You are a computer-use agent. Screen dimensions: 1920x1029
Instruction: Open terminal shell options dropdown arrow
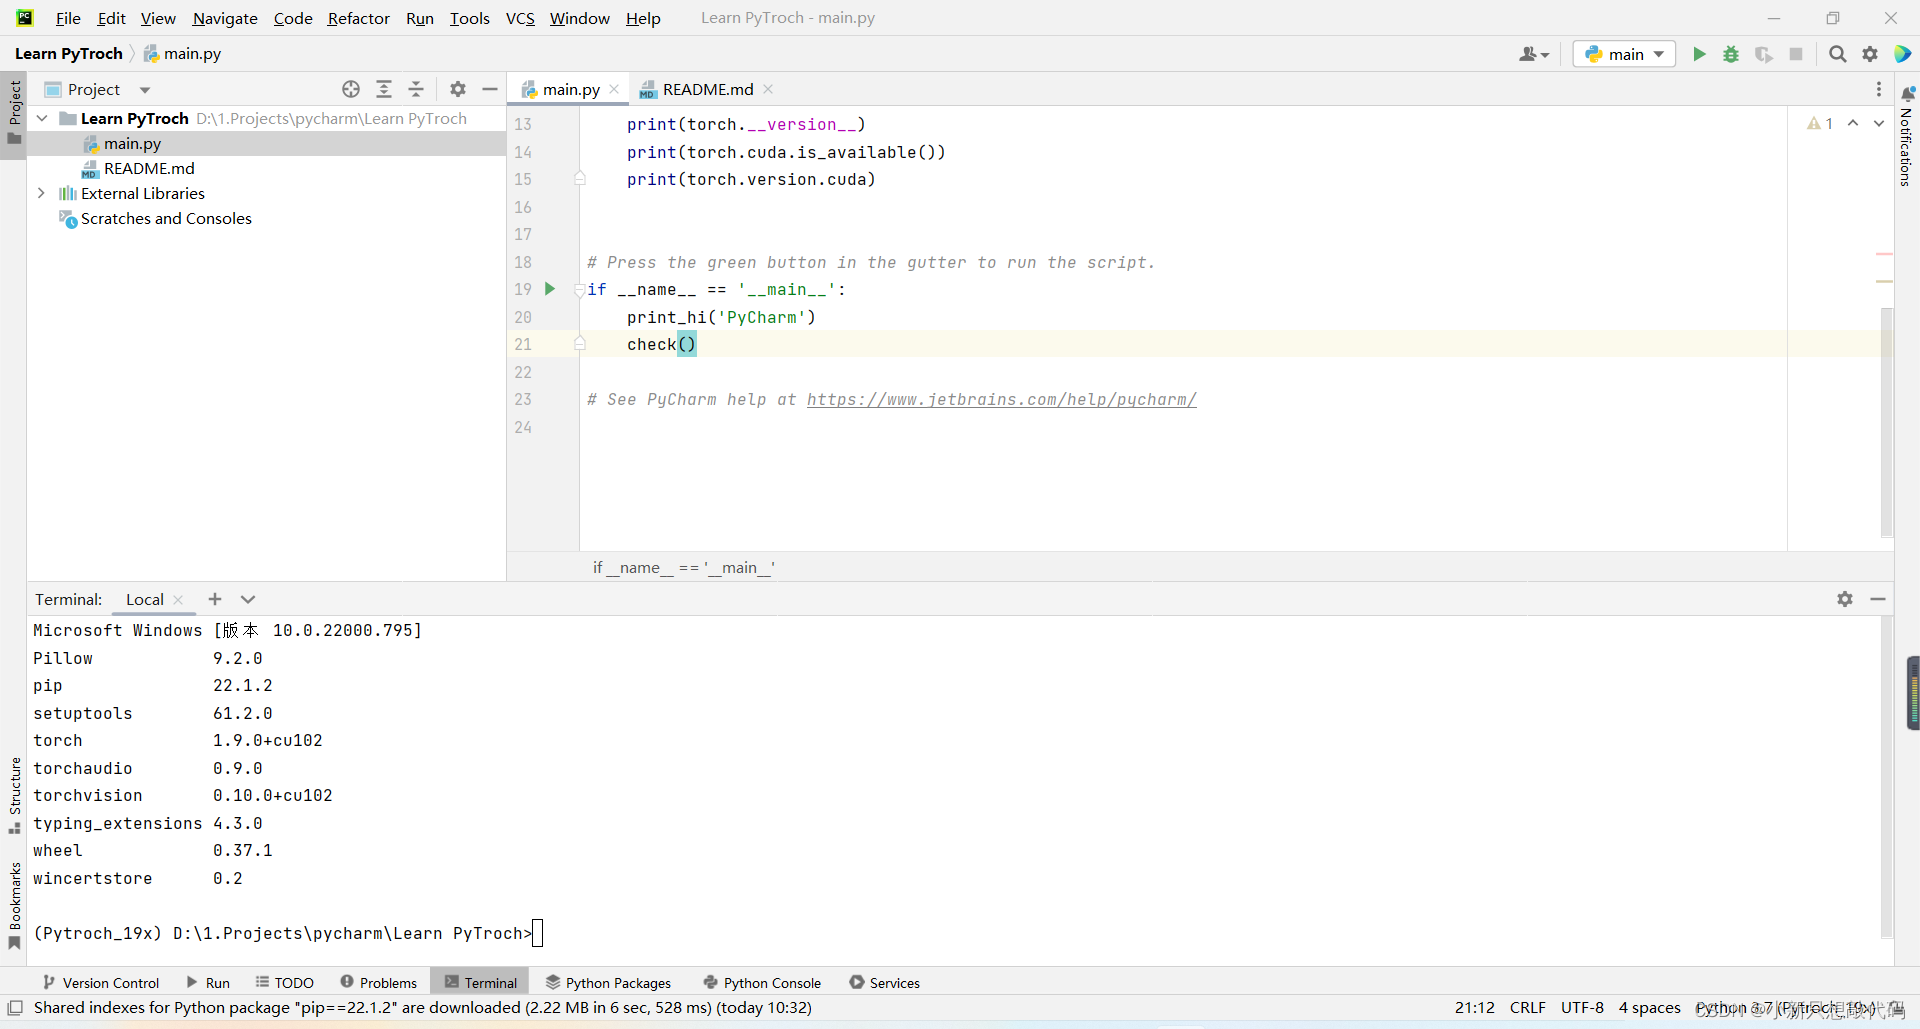pos(248,599)
